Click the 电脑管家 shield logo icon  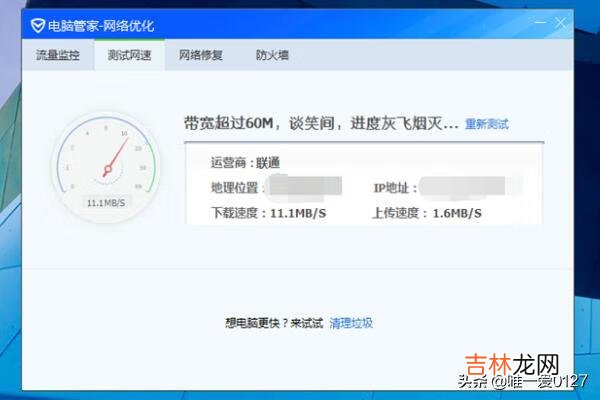point(36,24)
